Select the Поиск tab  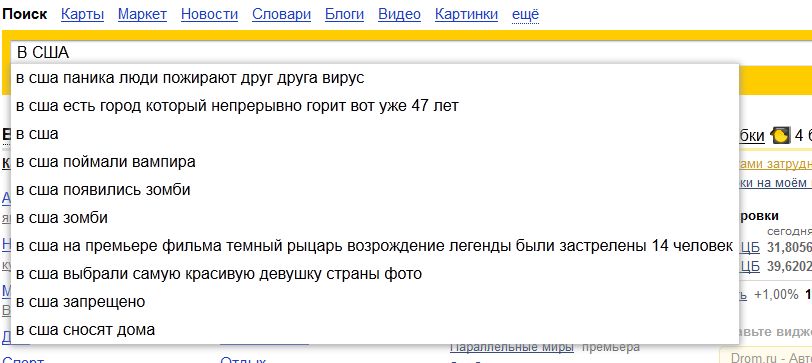(x=24, y=14)
